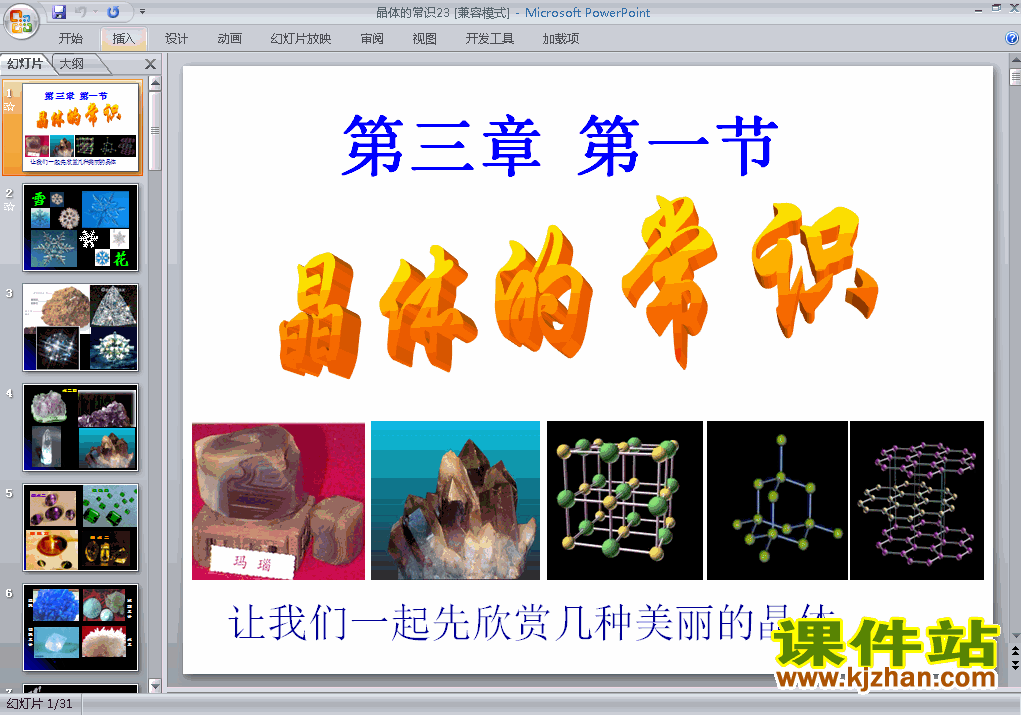Open the blue Help question-mark icon
The image size is (1021, 715).
1012,38
